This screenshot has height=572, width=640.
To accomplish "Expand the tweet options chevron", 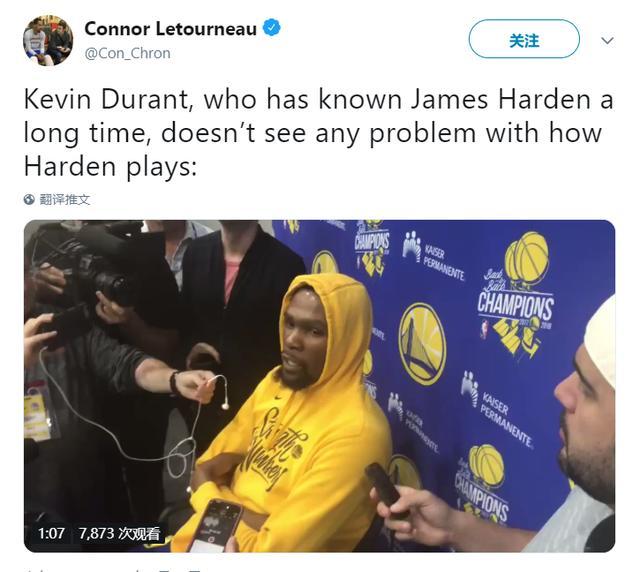I will pyautogui.click(x=607, y=40).
